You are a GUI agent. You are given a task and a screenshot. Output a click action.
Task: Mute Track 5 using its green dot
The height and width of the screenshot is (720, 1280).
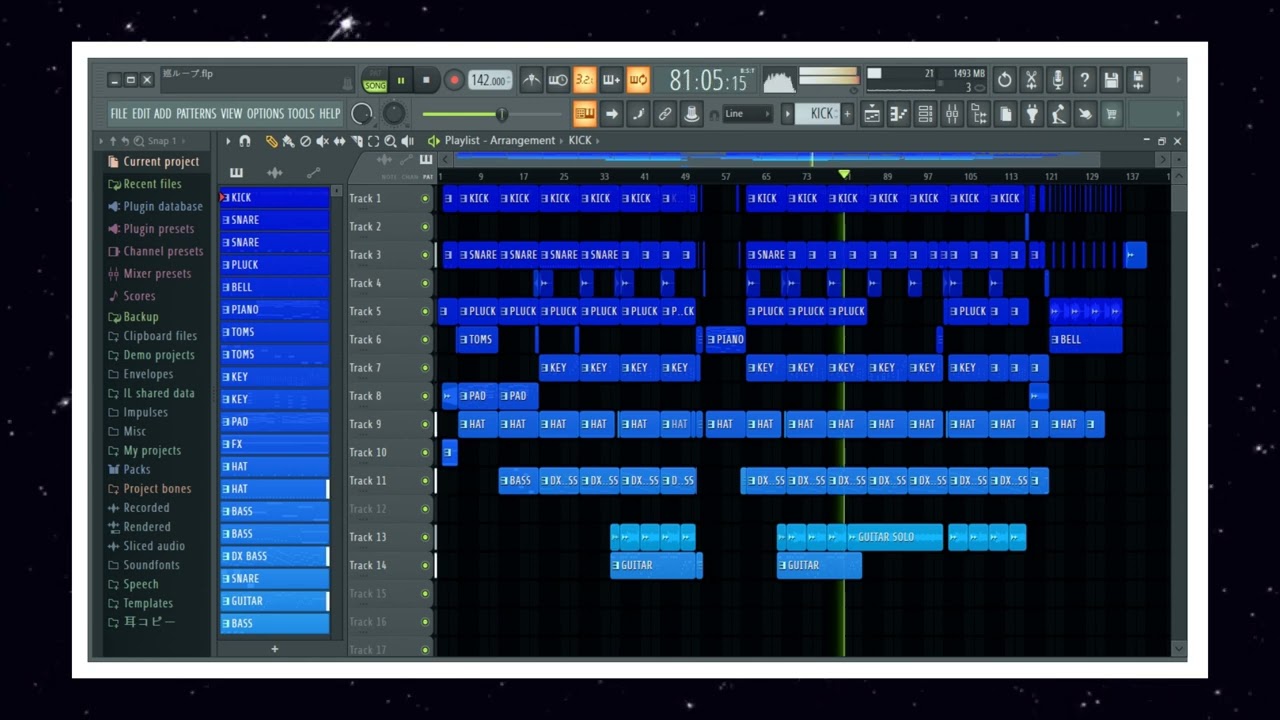point(425,311)
